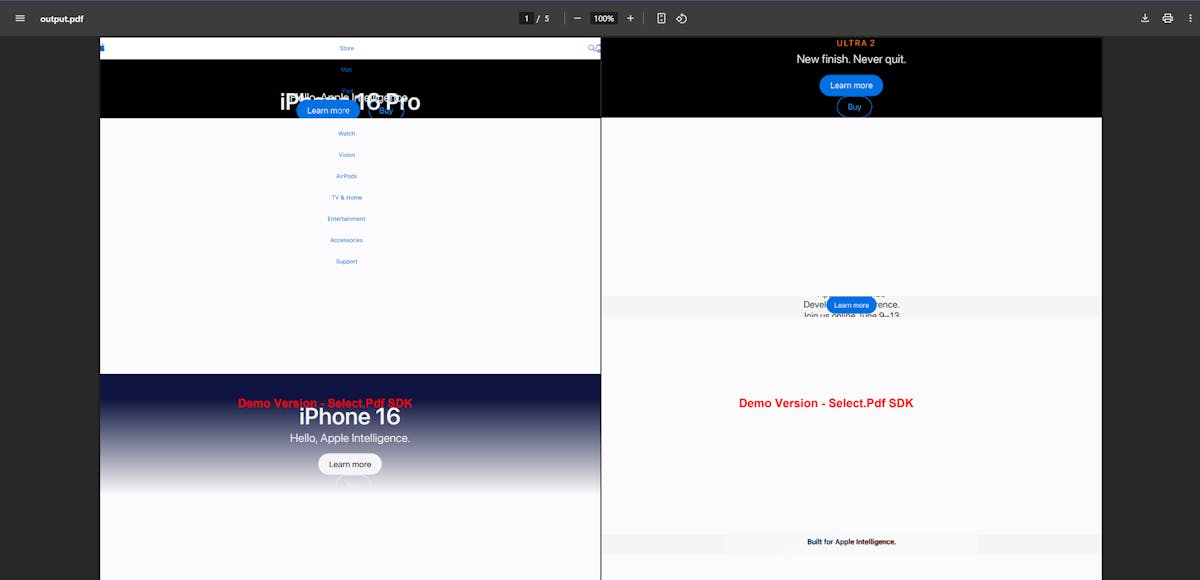
Task: Open the more options three-dot menu
Action: (1191, 18)
